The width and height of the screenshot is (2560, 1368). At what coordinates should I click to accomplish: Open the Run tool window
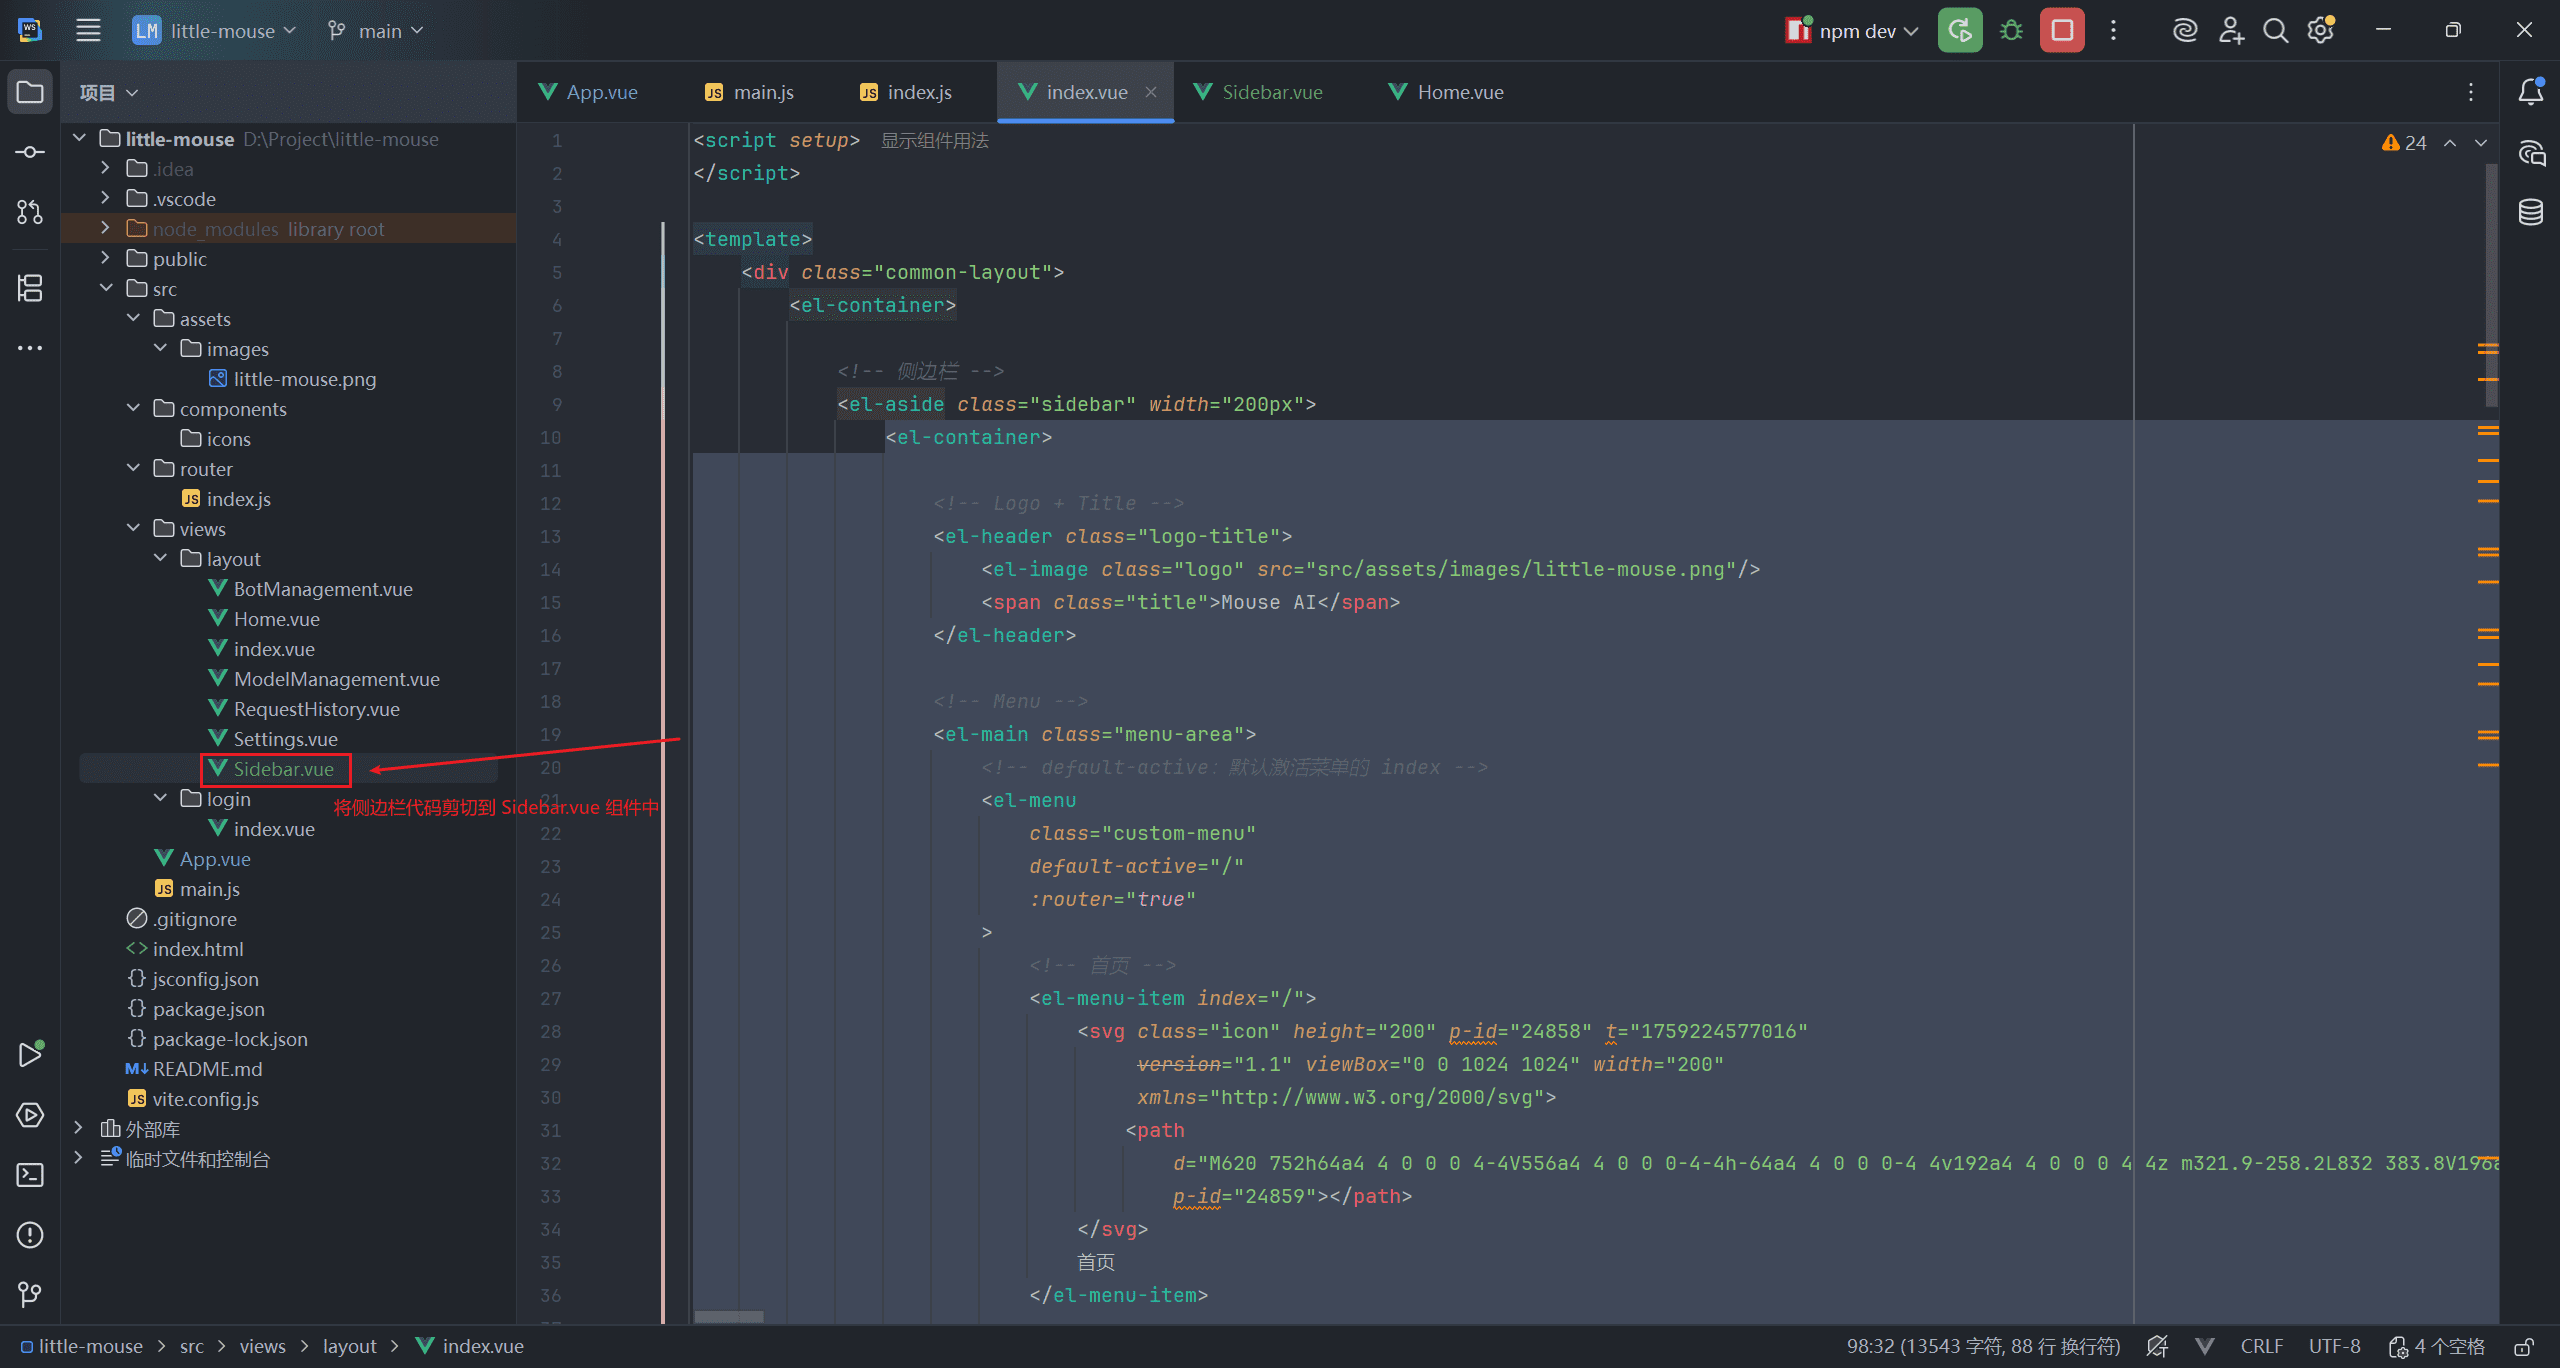(30, 1054)
